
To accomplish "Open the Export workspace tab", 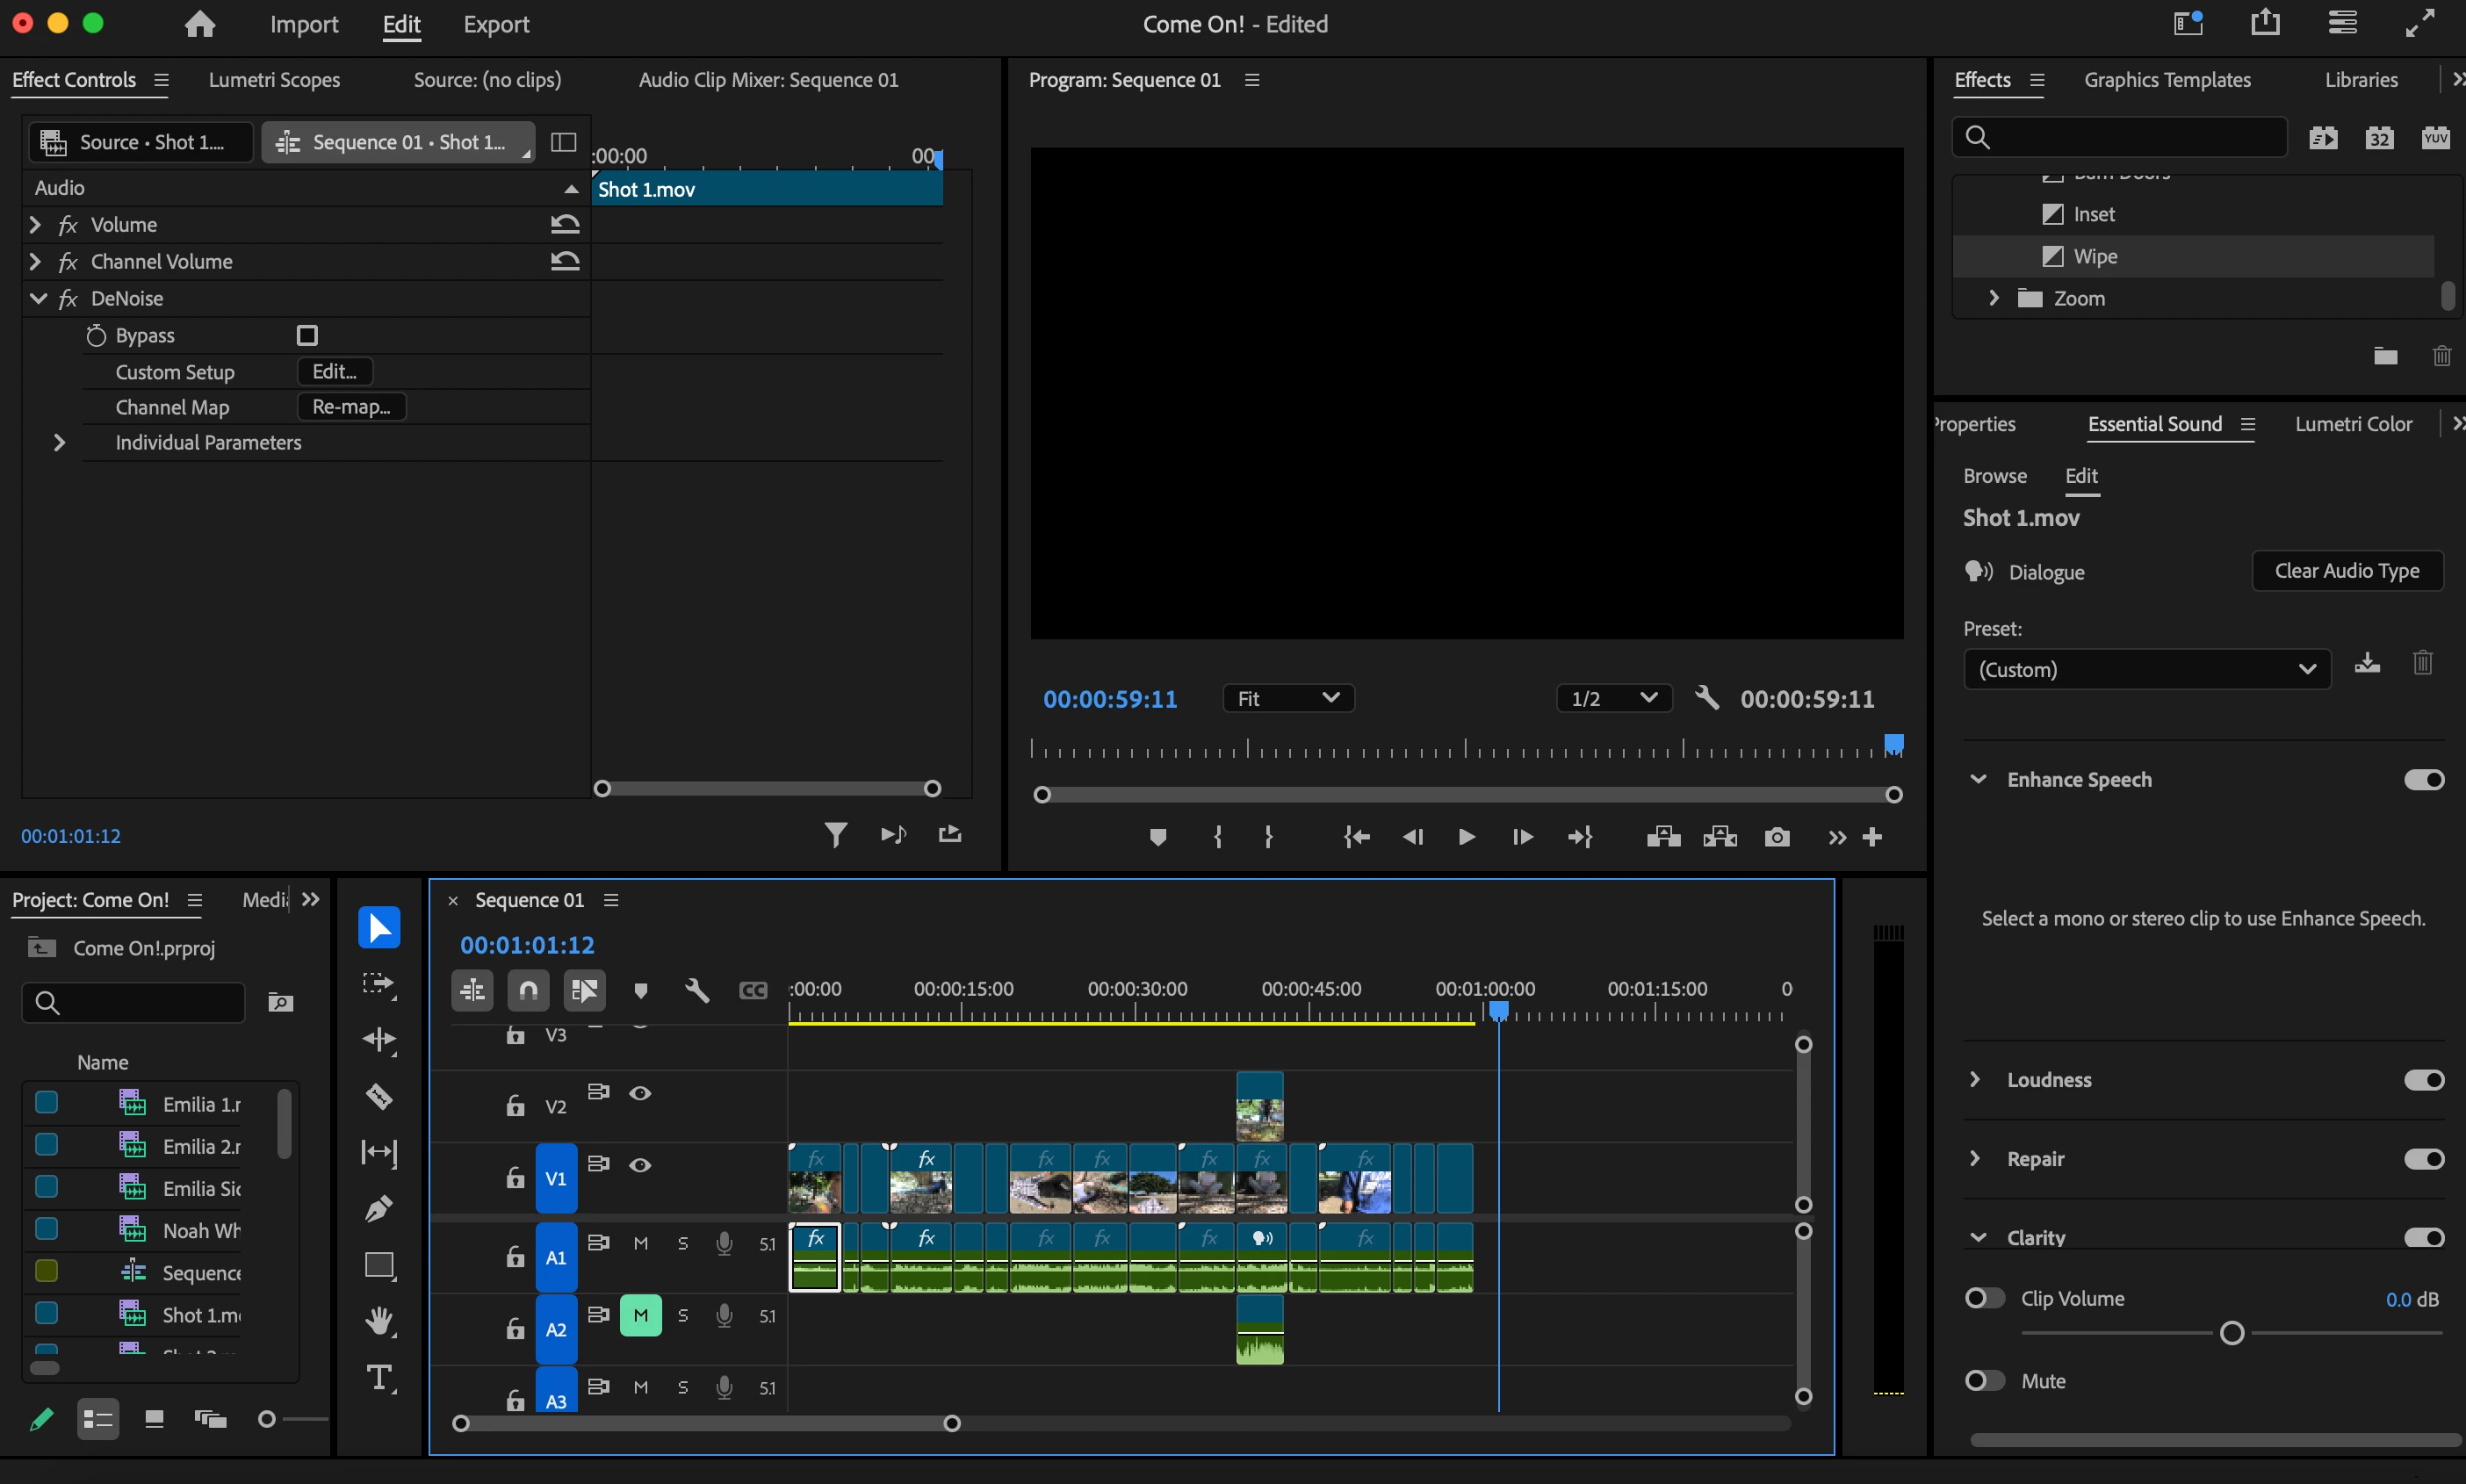I will click(x=496, y=24).
